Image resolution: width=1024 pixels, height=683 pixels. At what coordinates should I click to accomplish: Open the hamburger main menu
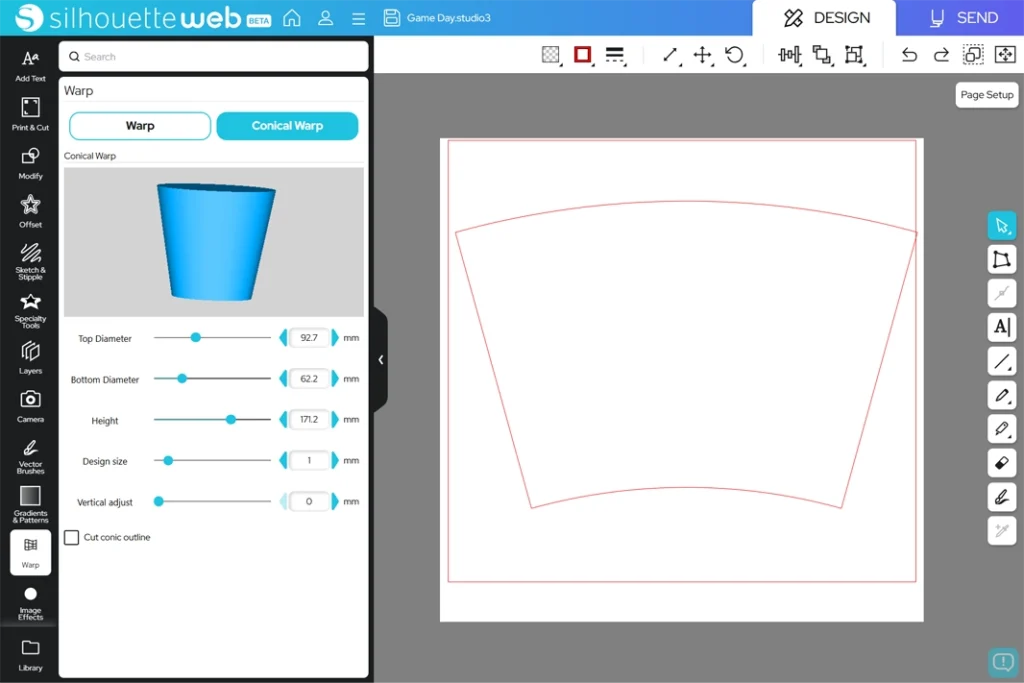(x=358, y=18)
